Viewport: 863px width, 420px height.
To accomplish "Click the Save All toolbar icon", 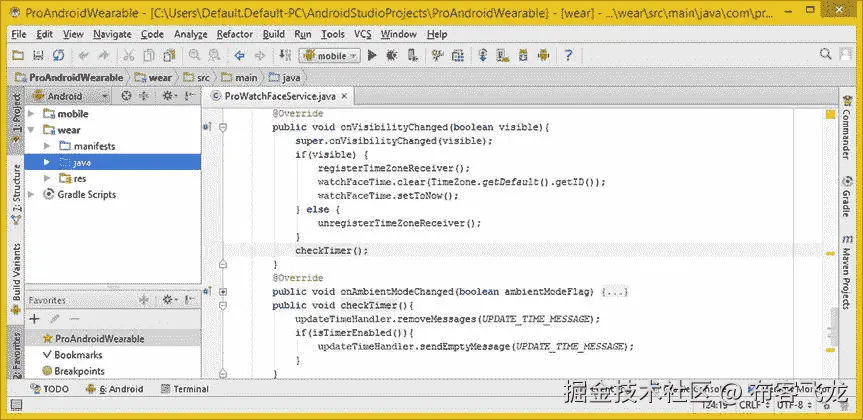I will [38, 55].
